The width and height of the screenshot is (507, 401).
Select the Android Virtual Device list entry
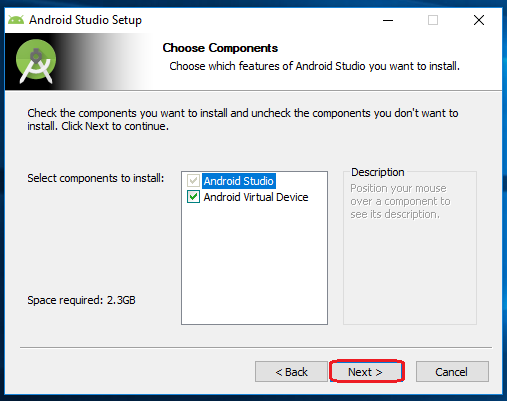point(256,197)
